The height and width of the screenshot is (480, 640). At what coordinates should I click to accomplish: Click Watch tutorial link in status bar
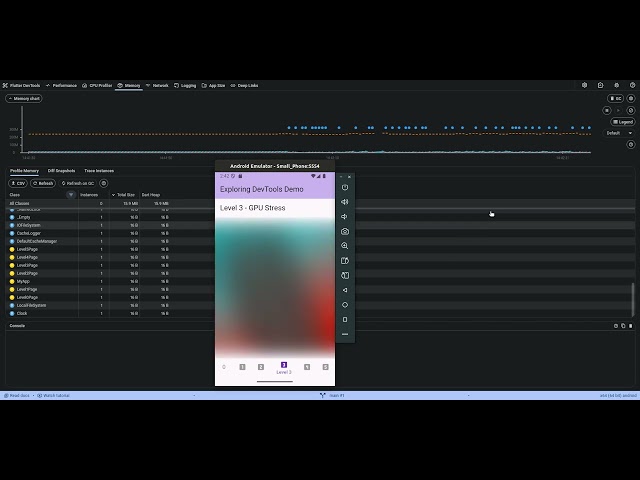point(53,396)
